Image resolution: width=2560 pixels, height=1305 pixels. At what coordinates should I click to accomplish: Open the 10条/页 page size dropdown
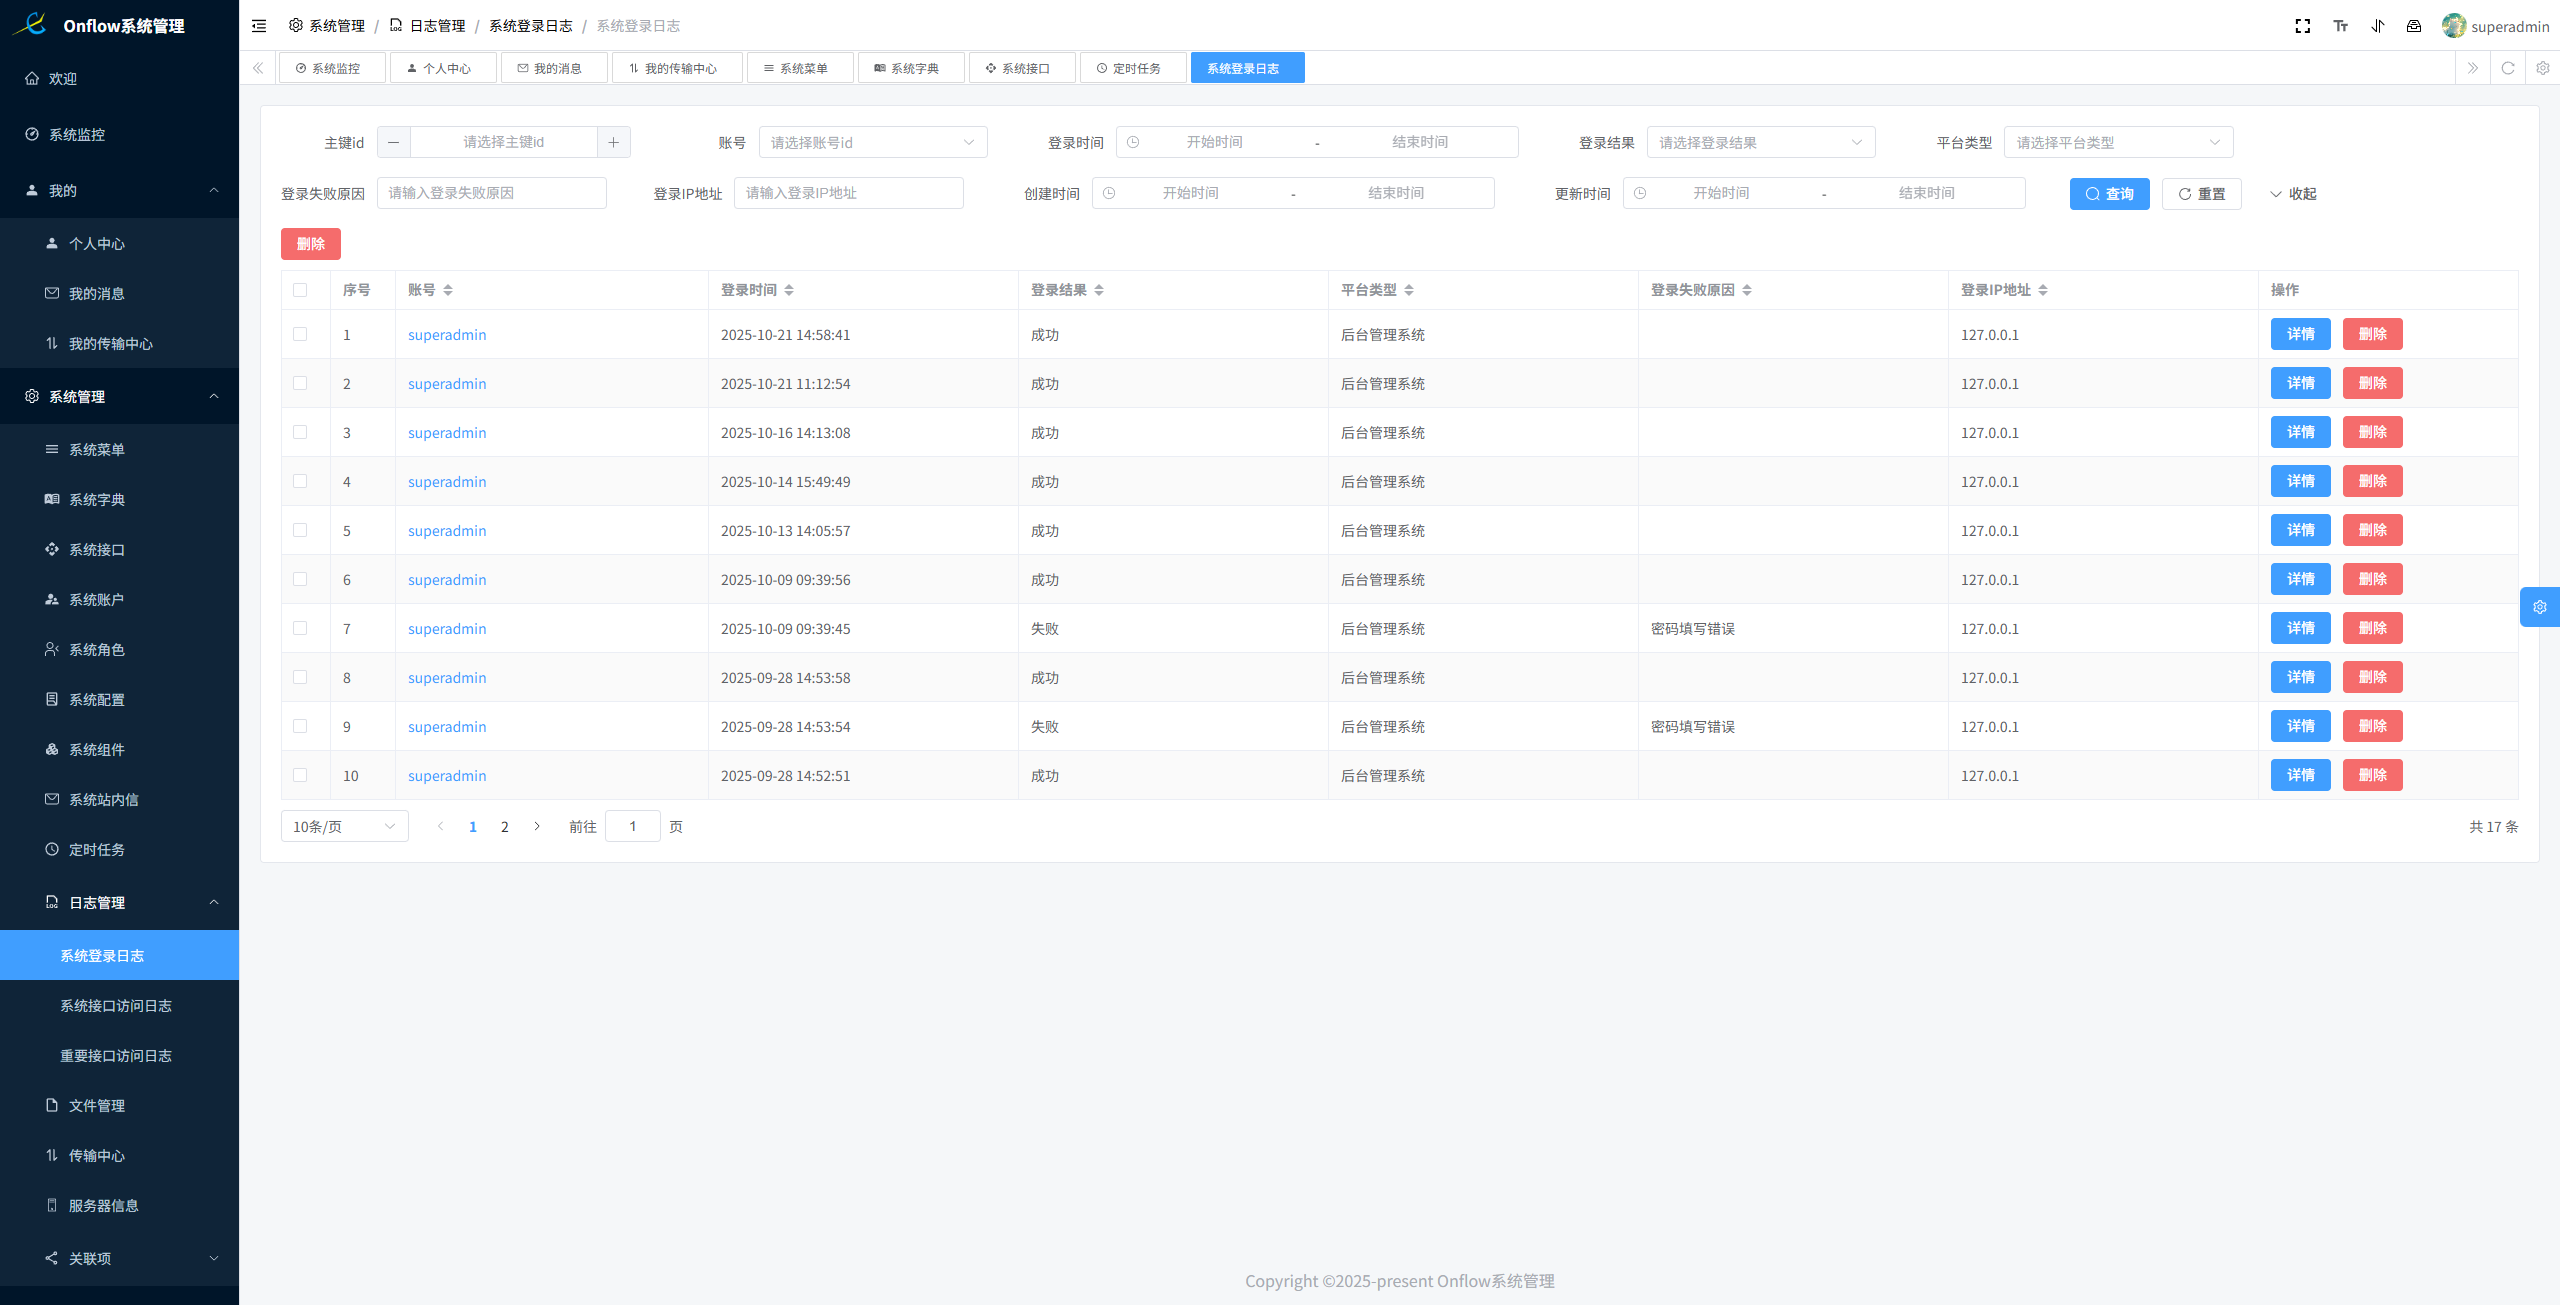point(344,826)
